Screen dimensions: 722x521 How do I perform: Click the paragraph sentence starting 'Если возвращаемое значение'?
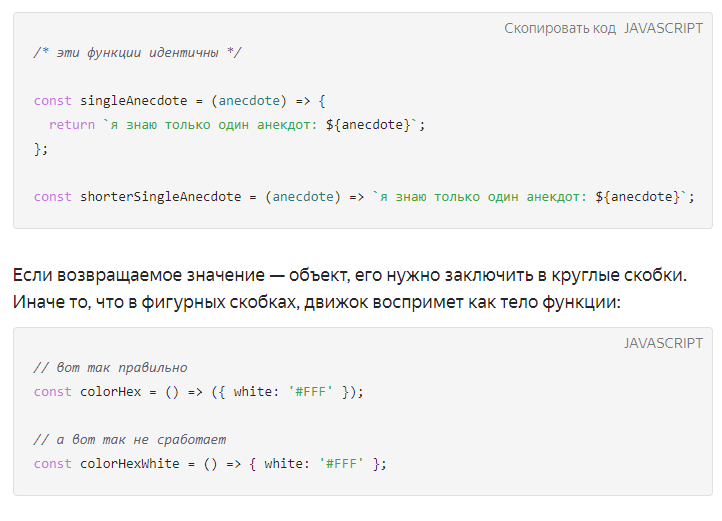[x=349, y=275]
